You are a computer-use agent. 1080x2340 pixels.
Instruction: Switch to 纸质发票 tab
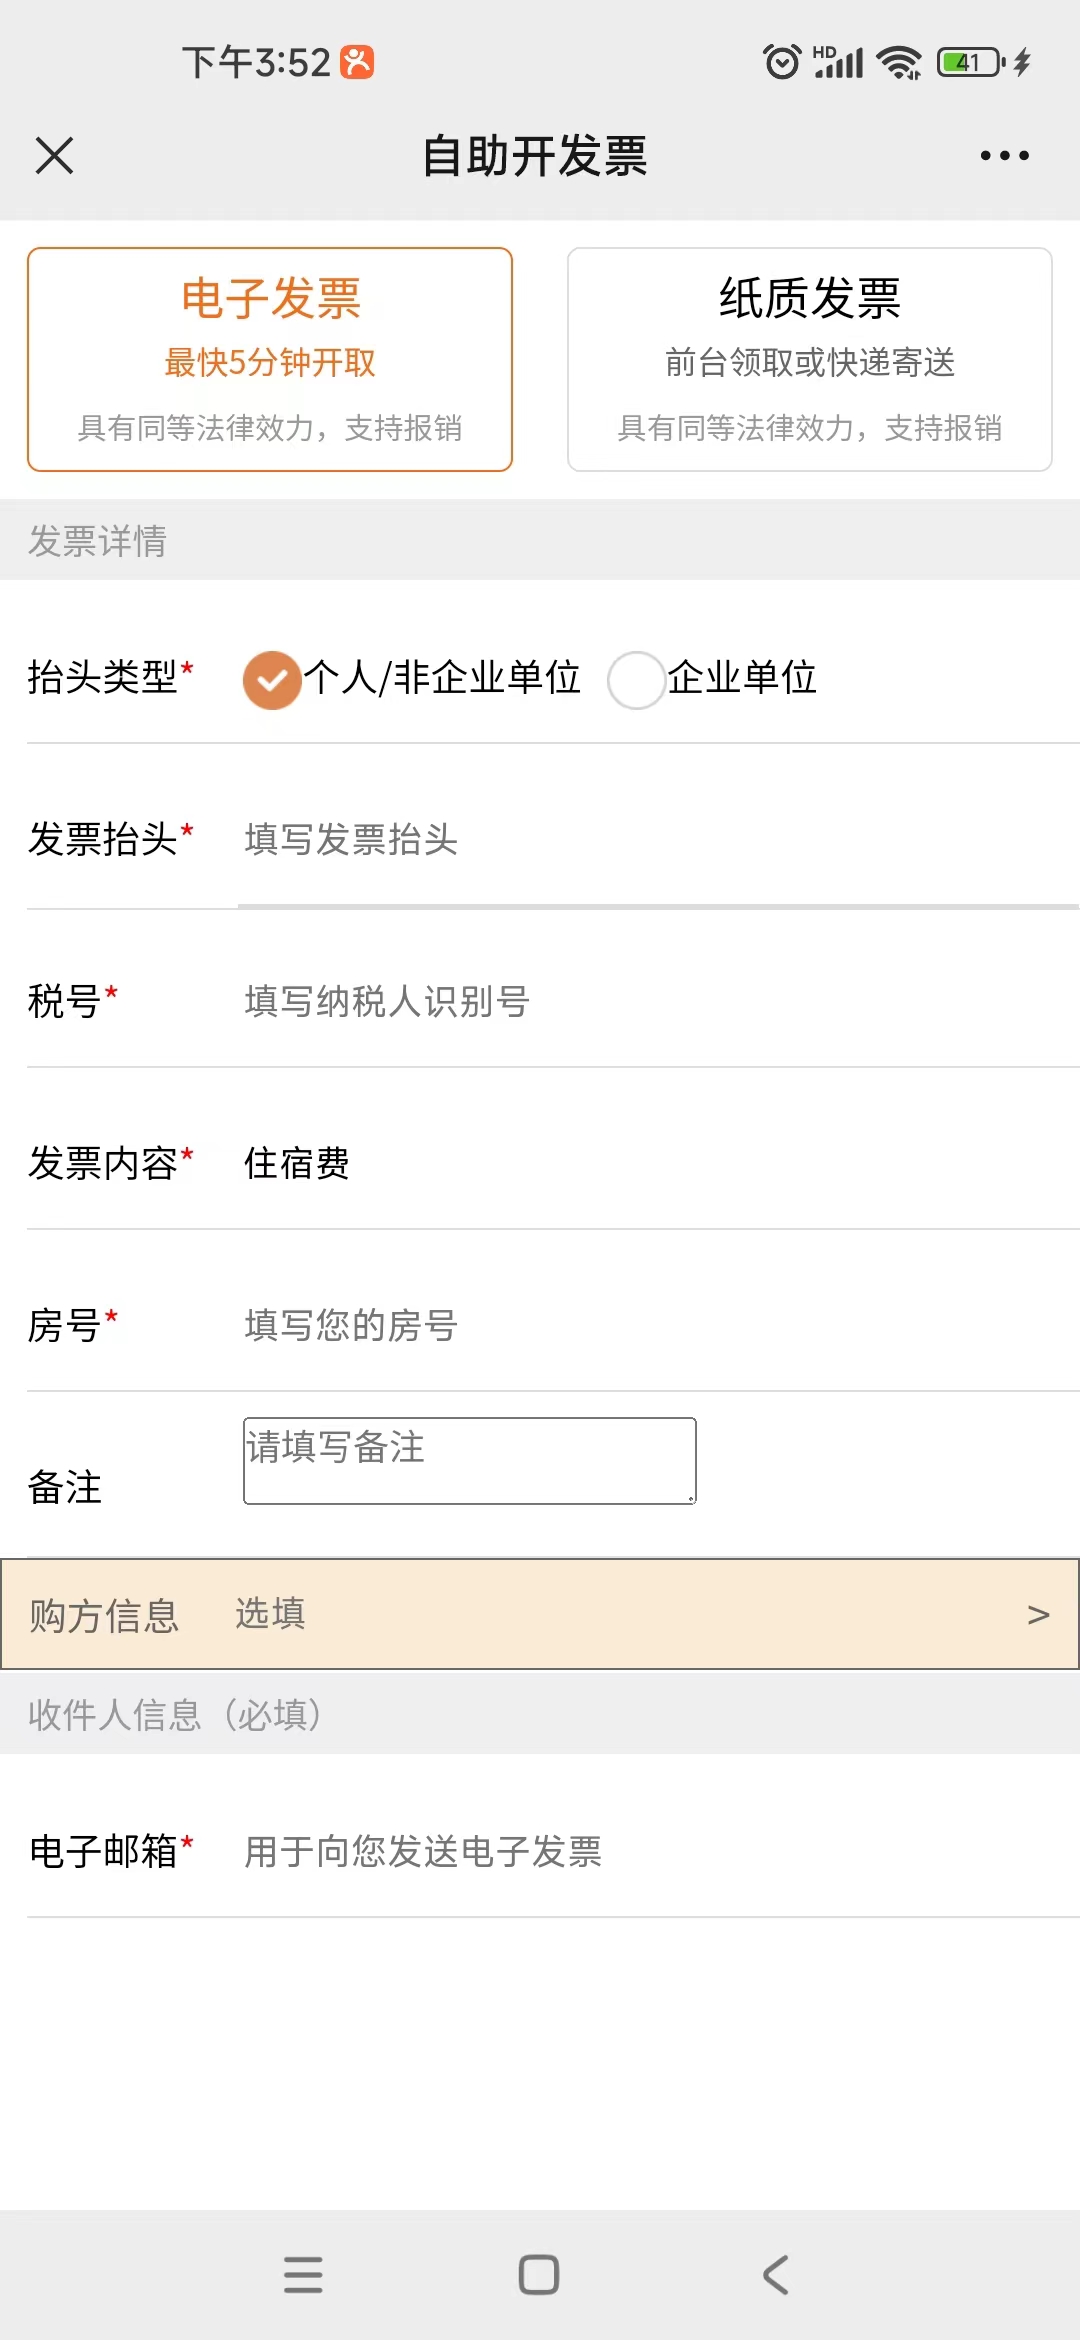(810, 359)
